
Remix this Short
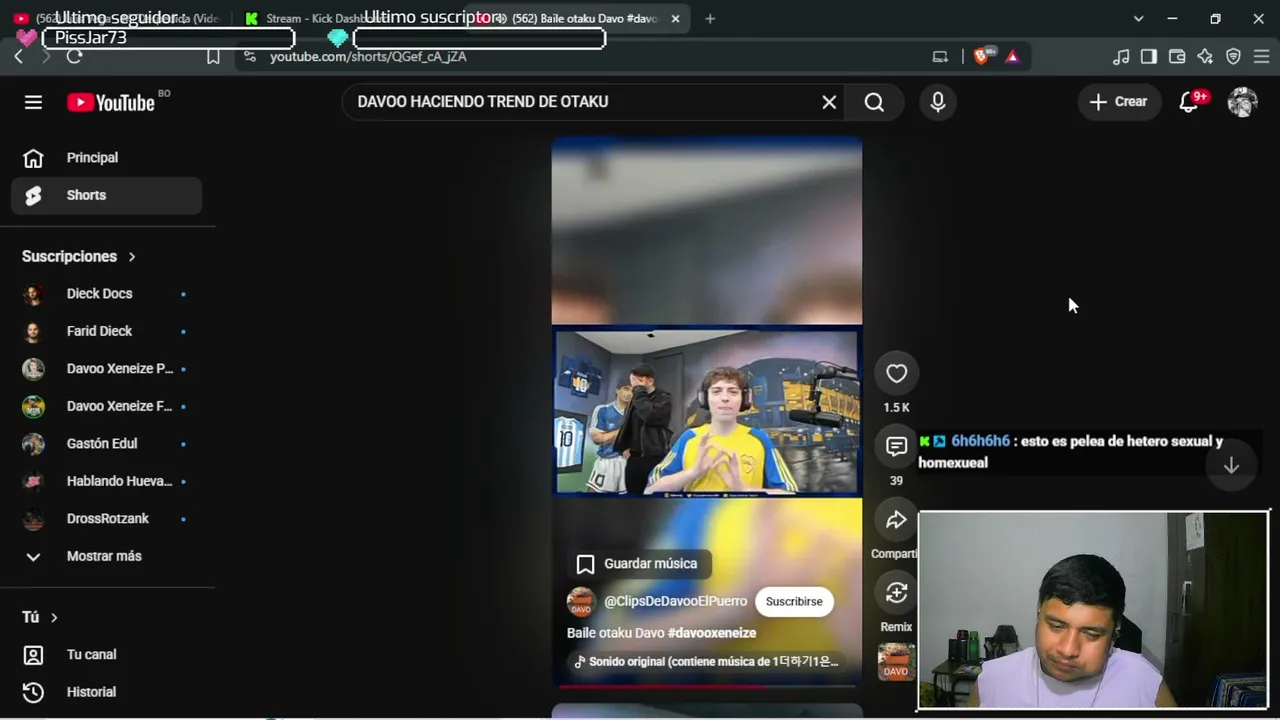896,593
